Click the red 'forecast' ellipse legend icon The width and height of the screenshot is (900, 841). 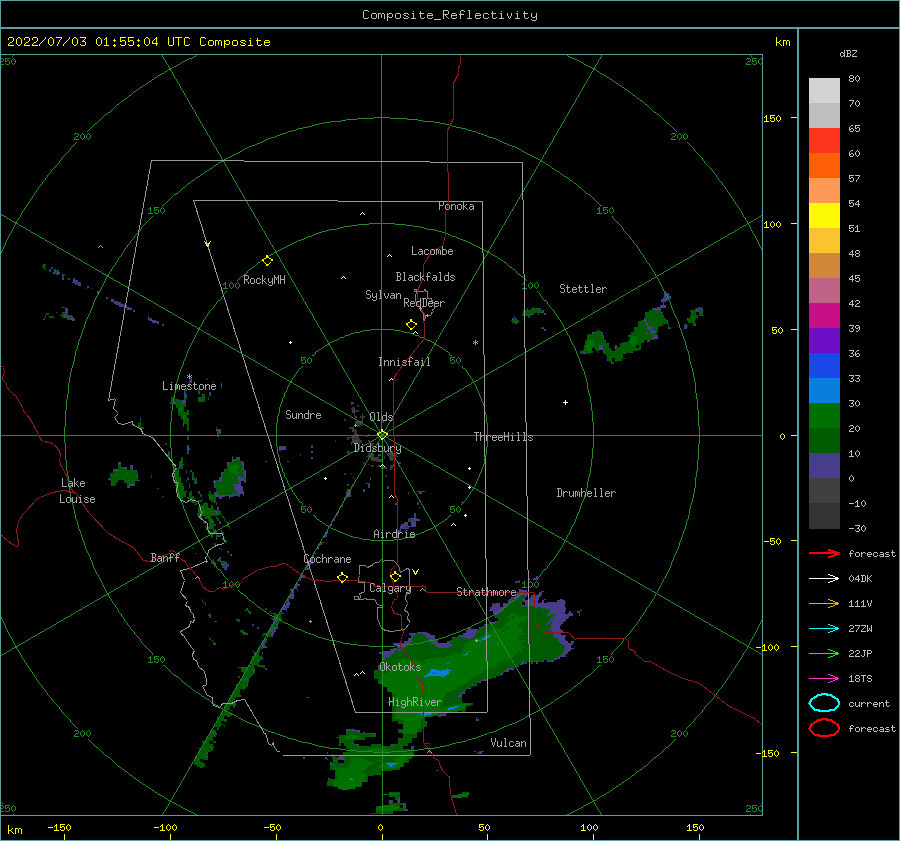824,728
